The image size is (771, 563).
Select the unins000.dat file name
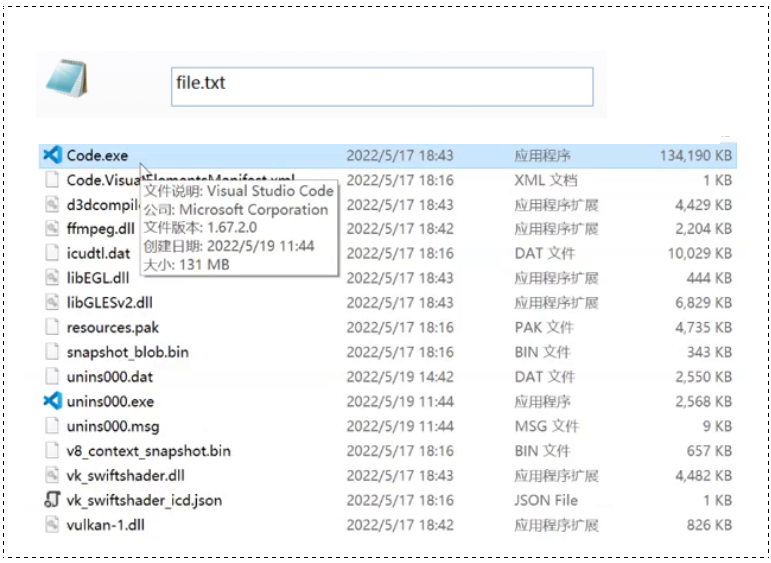tap(109, 377)
